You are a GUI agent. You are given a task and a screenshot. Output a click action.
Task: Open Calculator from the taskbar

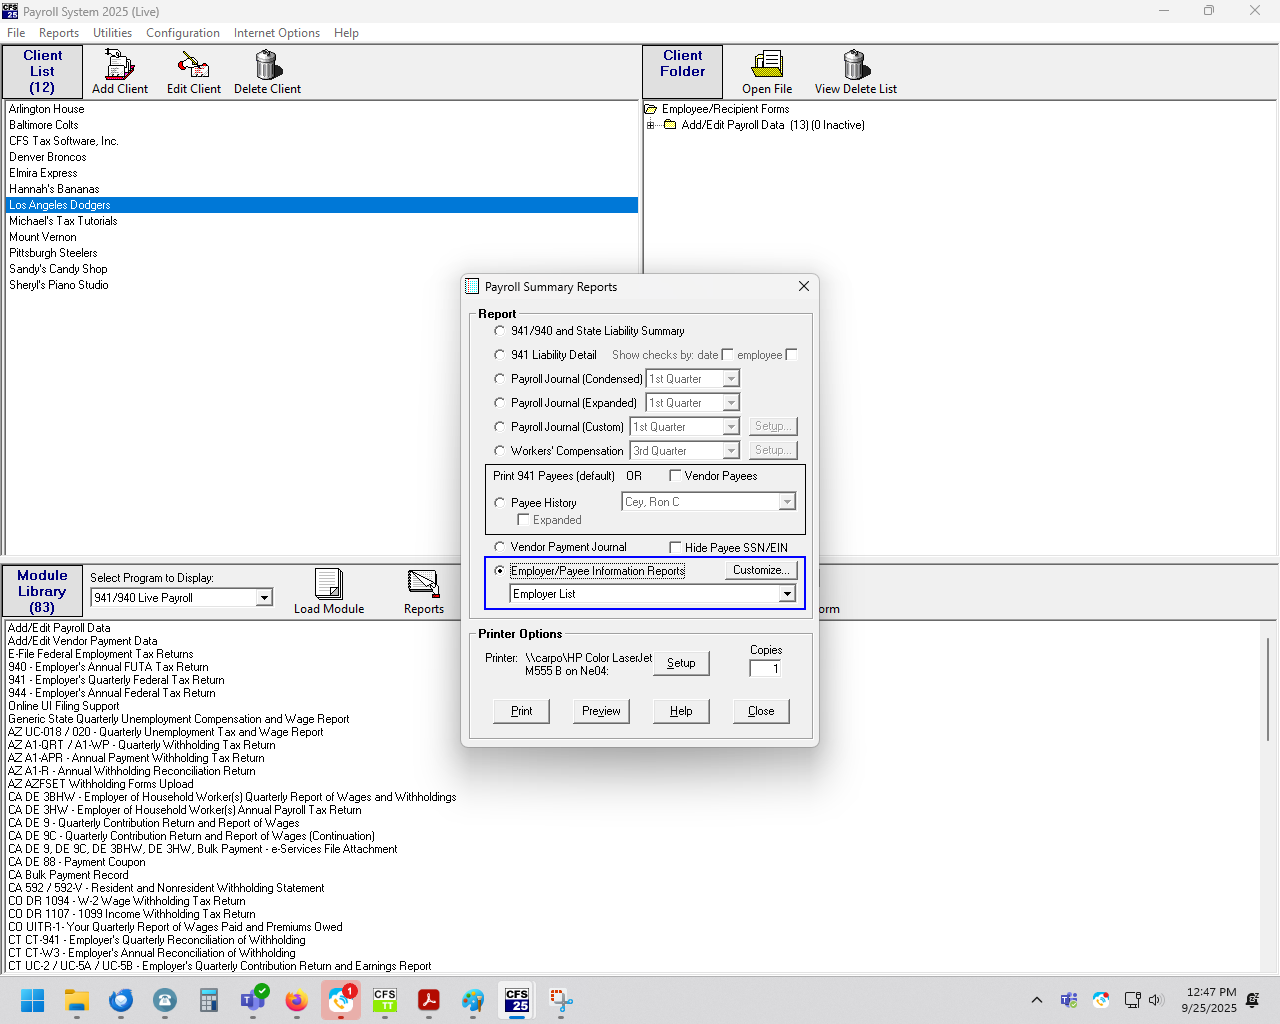(209, 1000)
